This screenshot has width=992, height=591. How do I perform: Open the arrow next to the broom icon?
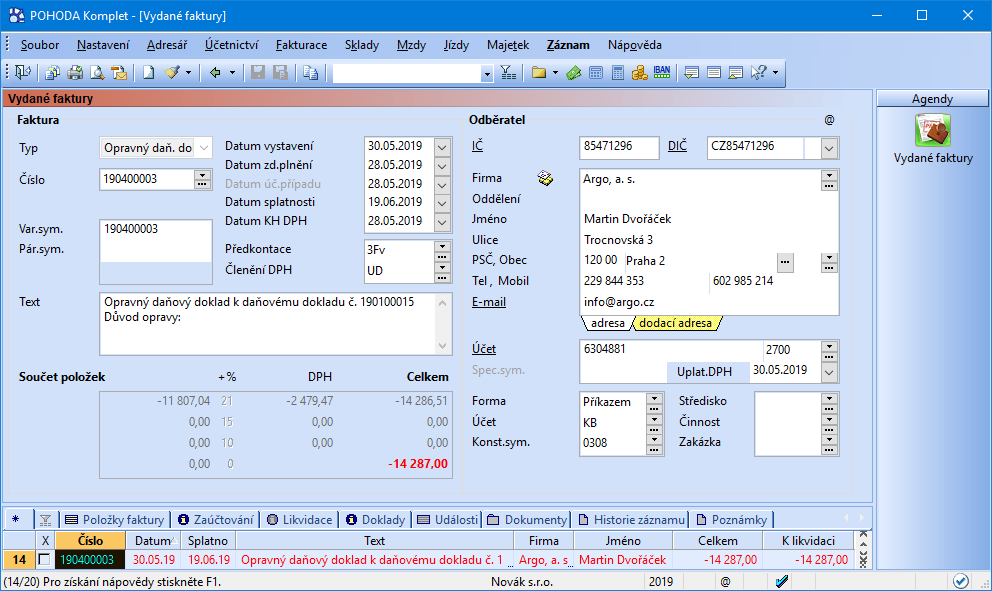click(x=188, y=73)
